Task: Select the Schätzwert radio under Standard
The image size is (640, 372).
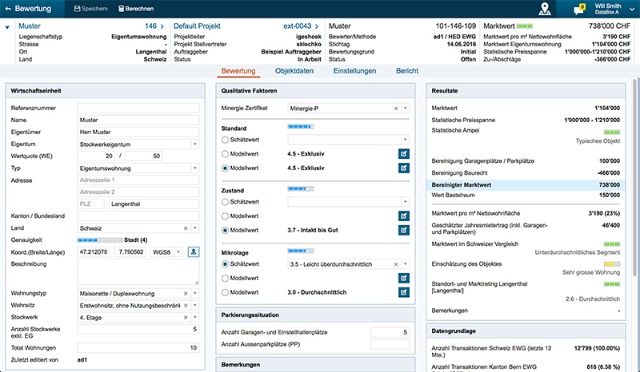Action: 225,140
